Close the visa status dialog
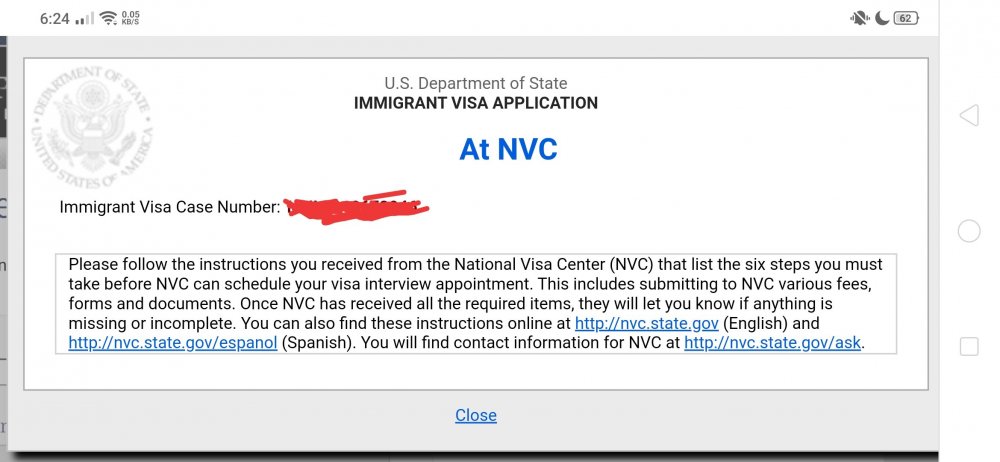Image resolution: width=1000 pixels, height=462 pixels. [476, 415]
